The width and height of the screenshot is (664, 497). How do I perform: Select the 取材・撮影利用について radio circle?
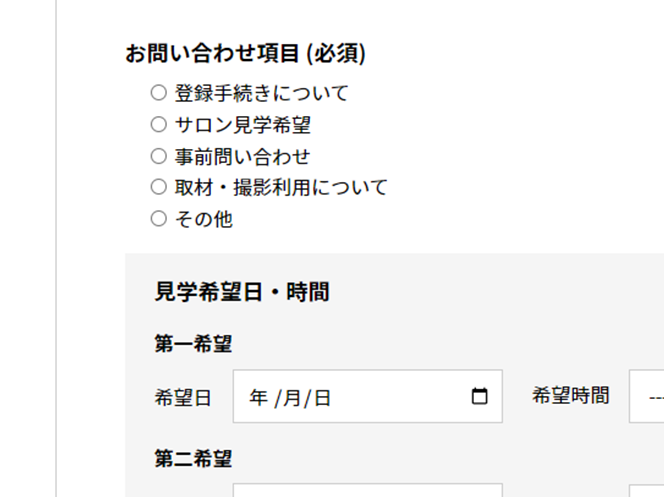(158, 187)
